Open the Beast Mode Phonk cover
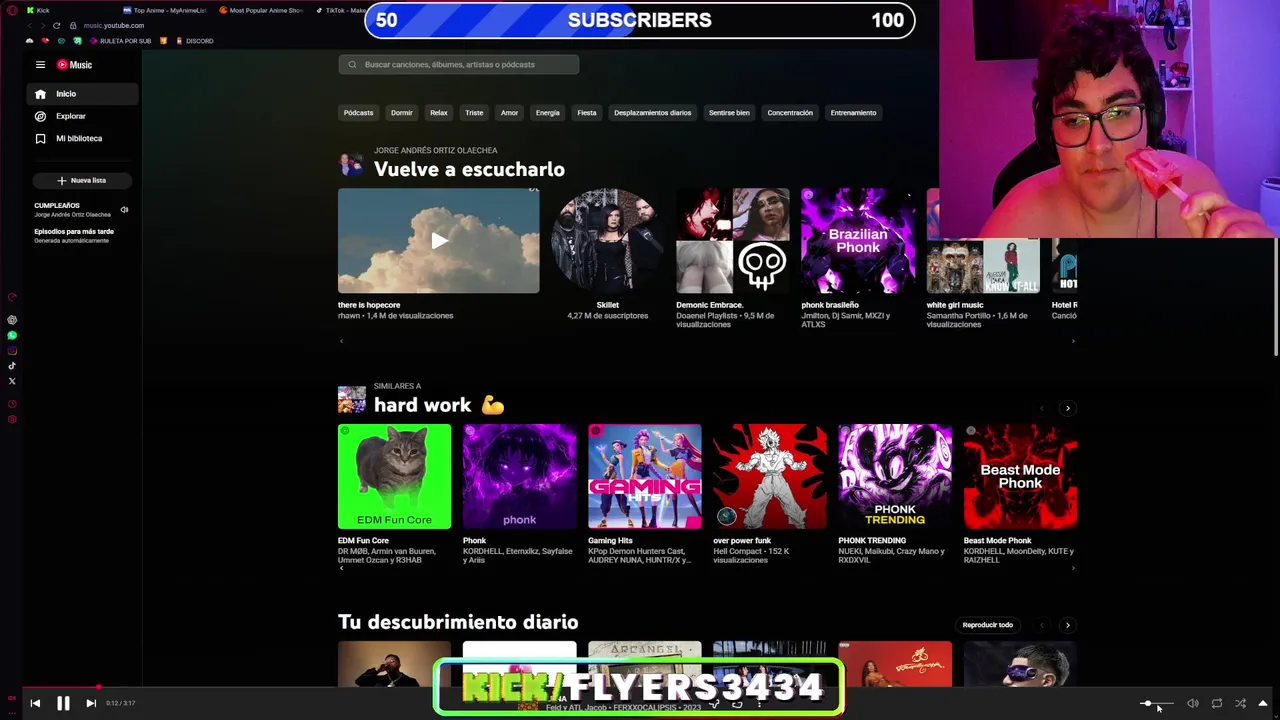This screenshot has height=720, width=1280. [x=1020, y=477]
